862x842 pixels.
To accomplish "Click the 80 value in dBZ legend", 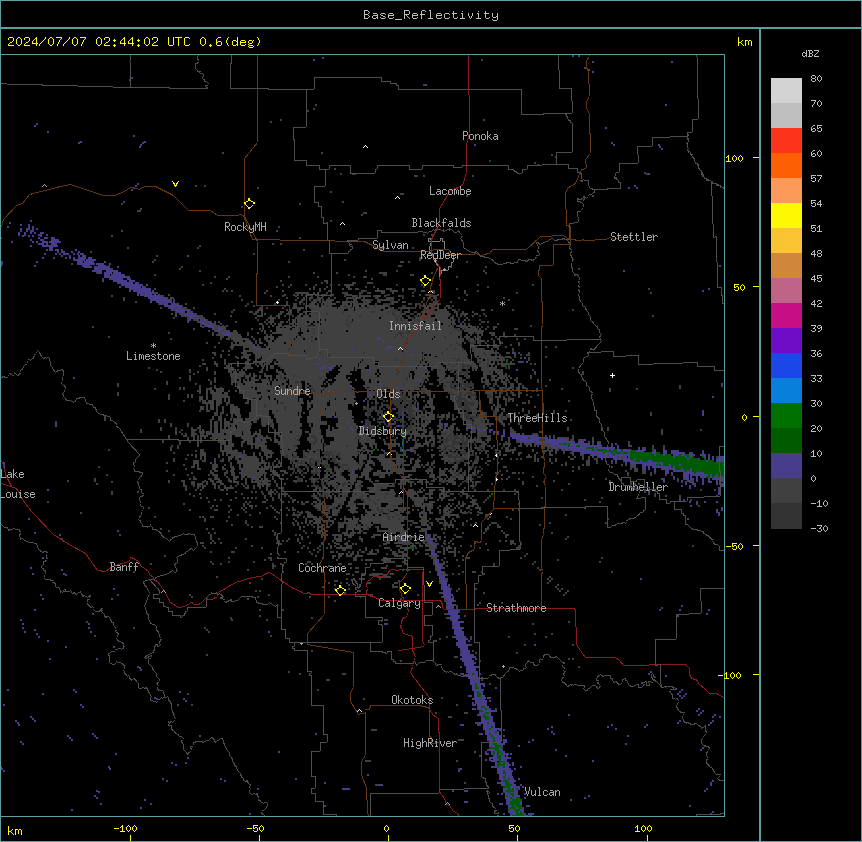I will (x=816, y=79).
